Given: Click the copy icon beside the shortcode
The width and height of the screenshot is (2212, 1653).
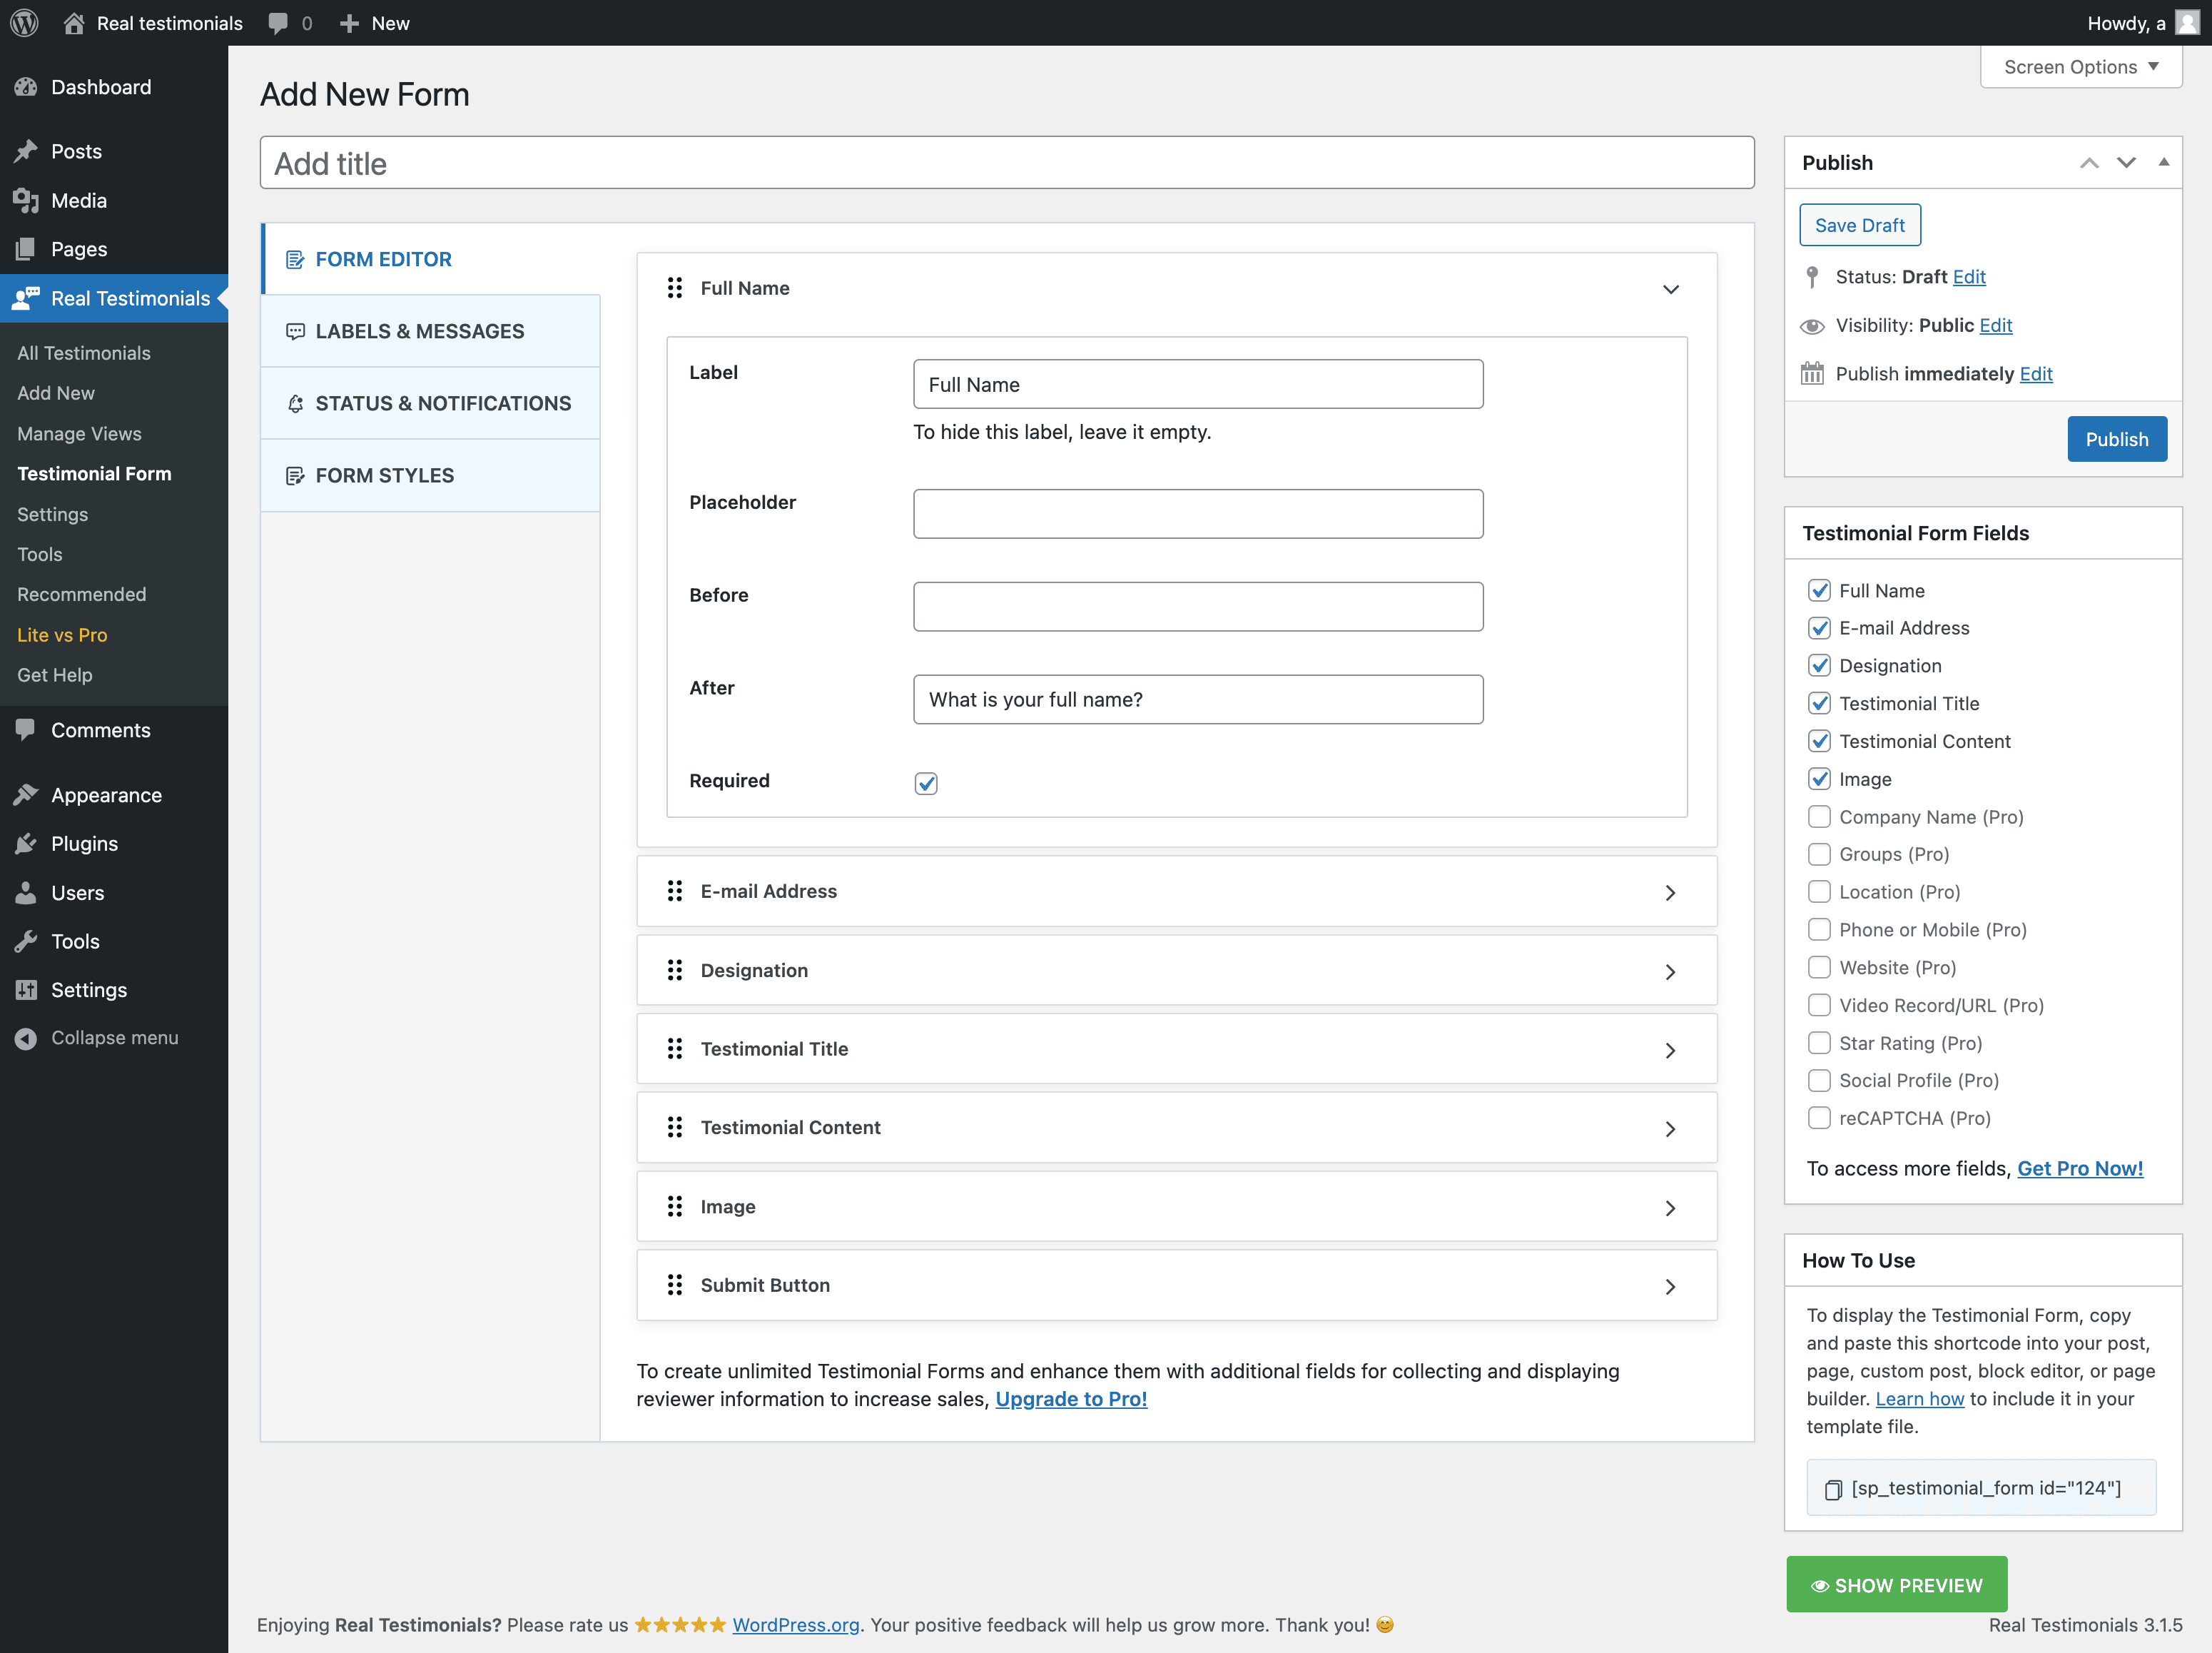Looking at the screenshot, I should [x=1833, y=1490].
